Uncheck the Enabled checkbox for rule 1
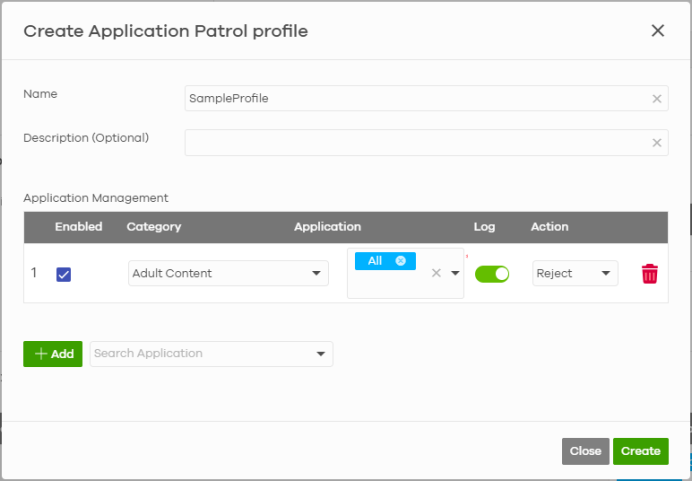The width and height of the screenshot is (692, 481). 64,274
